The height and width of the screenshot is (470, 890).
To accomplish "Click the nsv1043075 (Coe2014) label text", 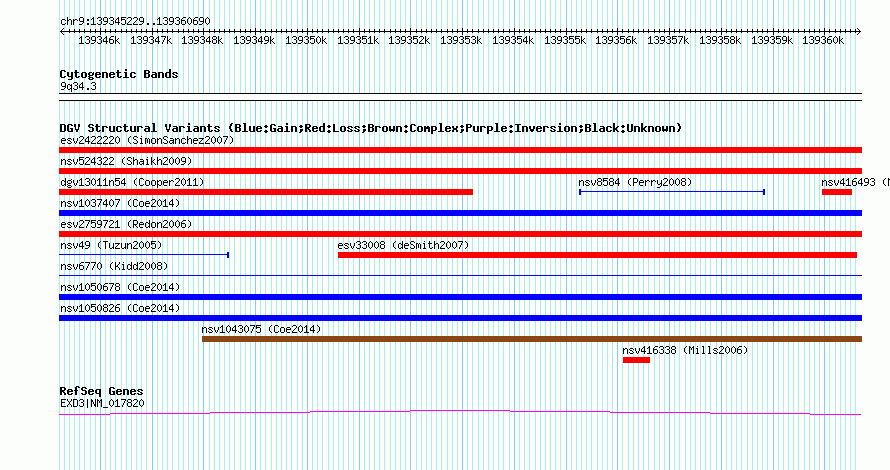I will [261, 329].
